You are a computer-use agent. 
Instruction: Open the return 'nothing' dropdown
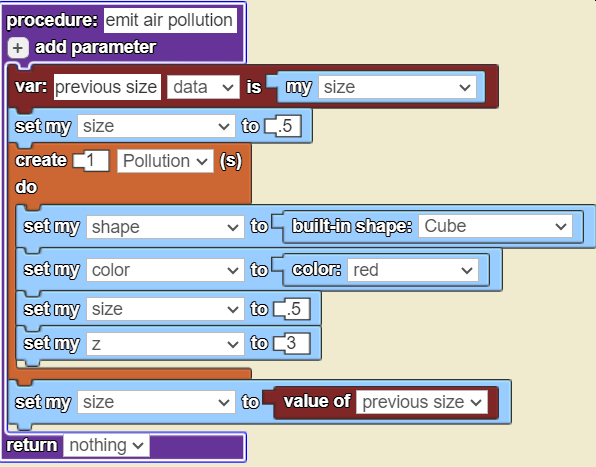tap(106, 445)
